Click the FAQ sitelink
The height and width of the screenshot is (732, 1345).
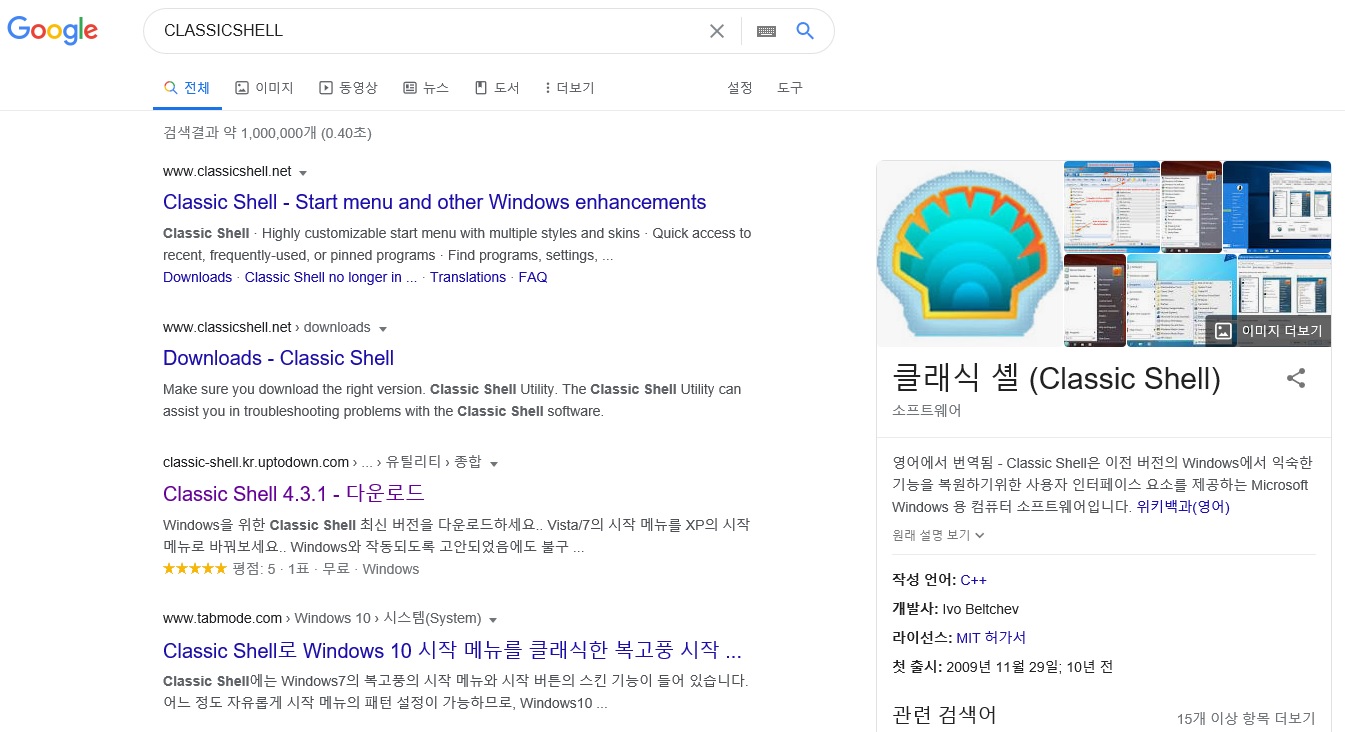533,277
